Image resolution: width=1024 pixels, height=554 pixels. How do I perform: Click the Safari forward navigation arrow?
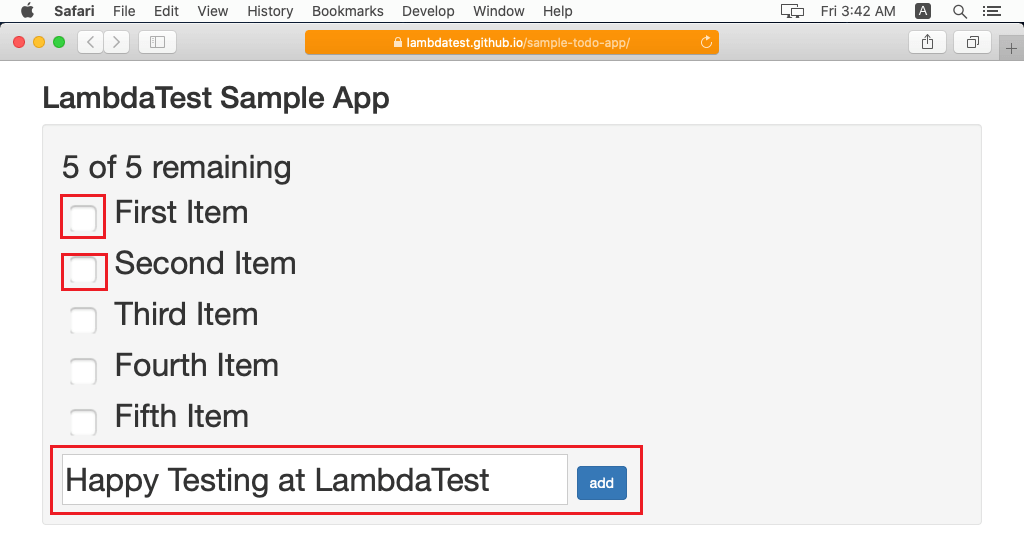[x=116, y=42]
